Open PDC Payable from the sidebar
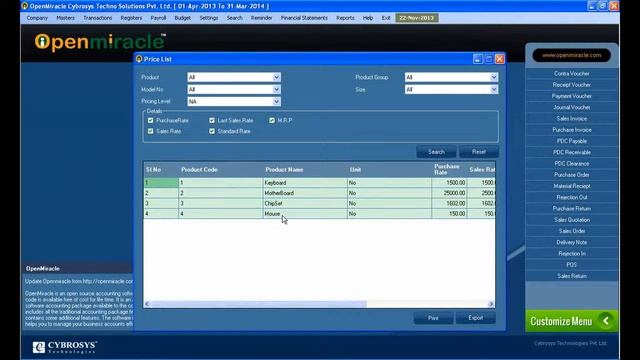Viewport: 640px width, 360px height. pyautogui.click(x=571, y=141)
